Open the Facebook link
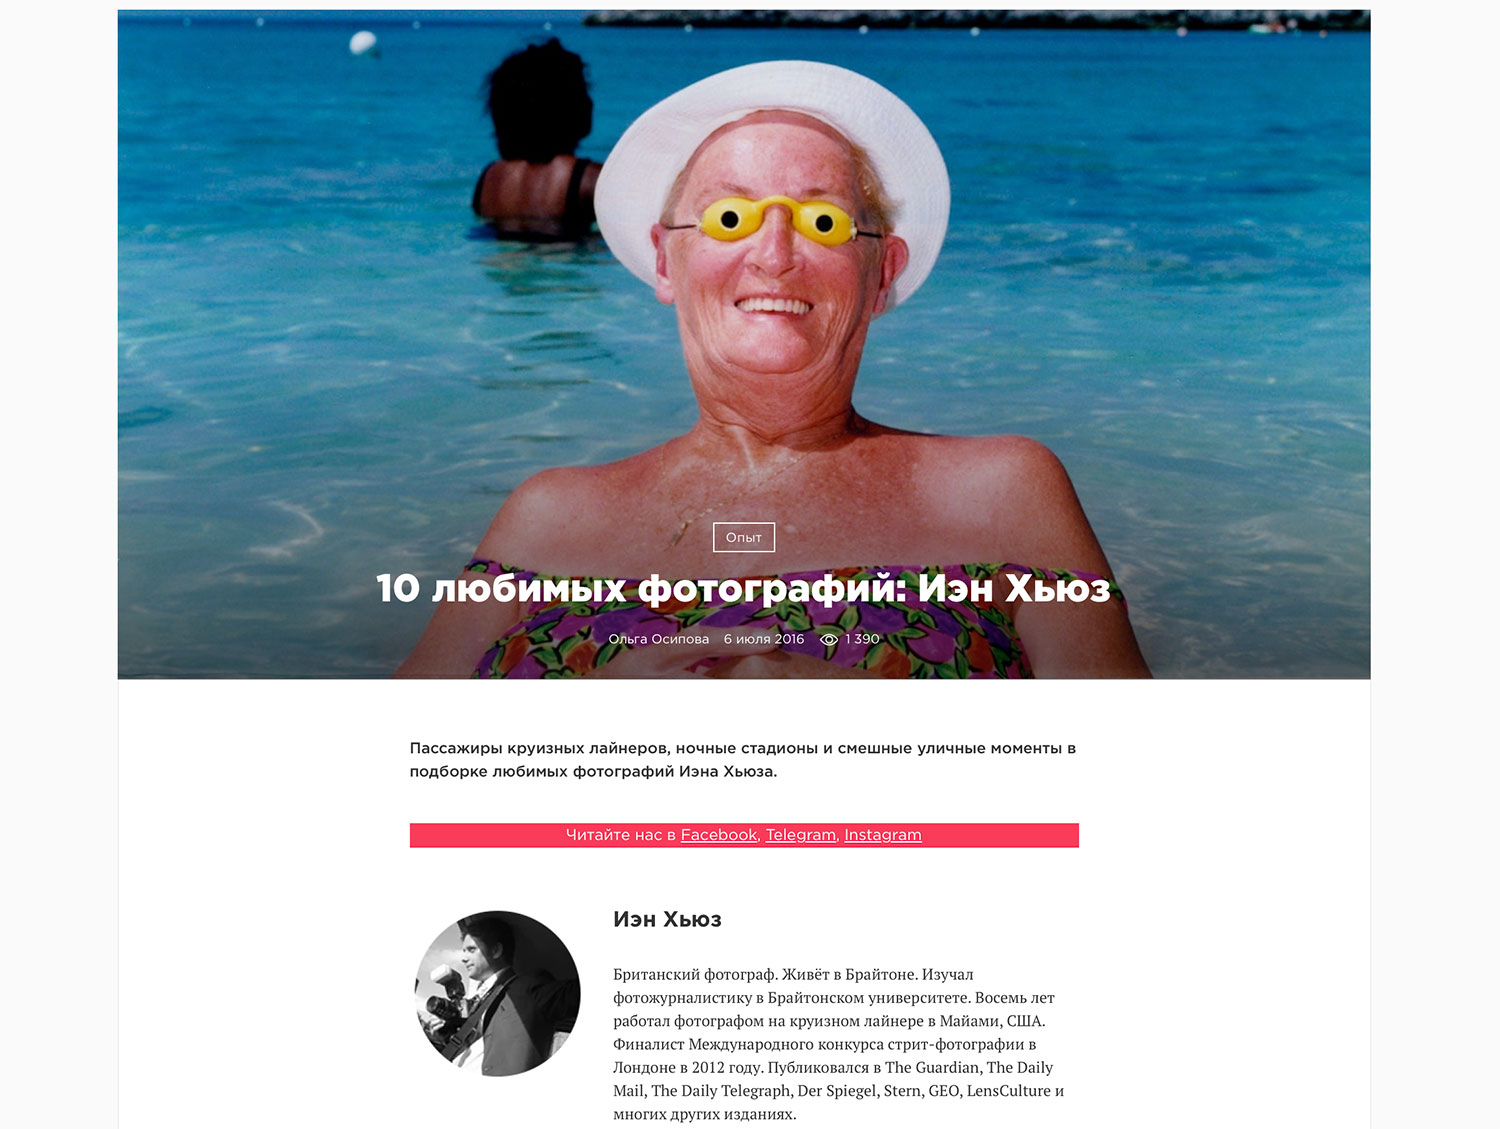 (x=719, y=835)
